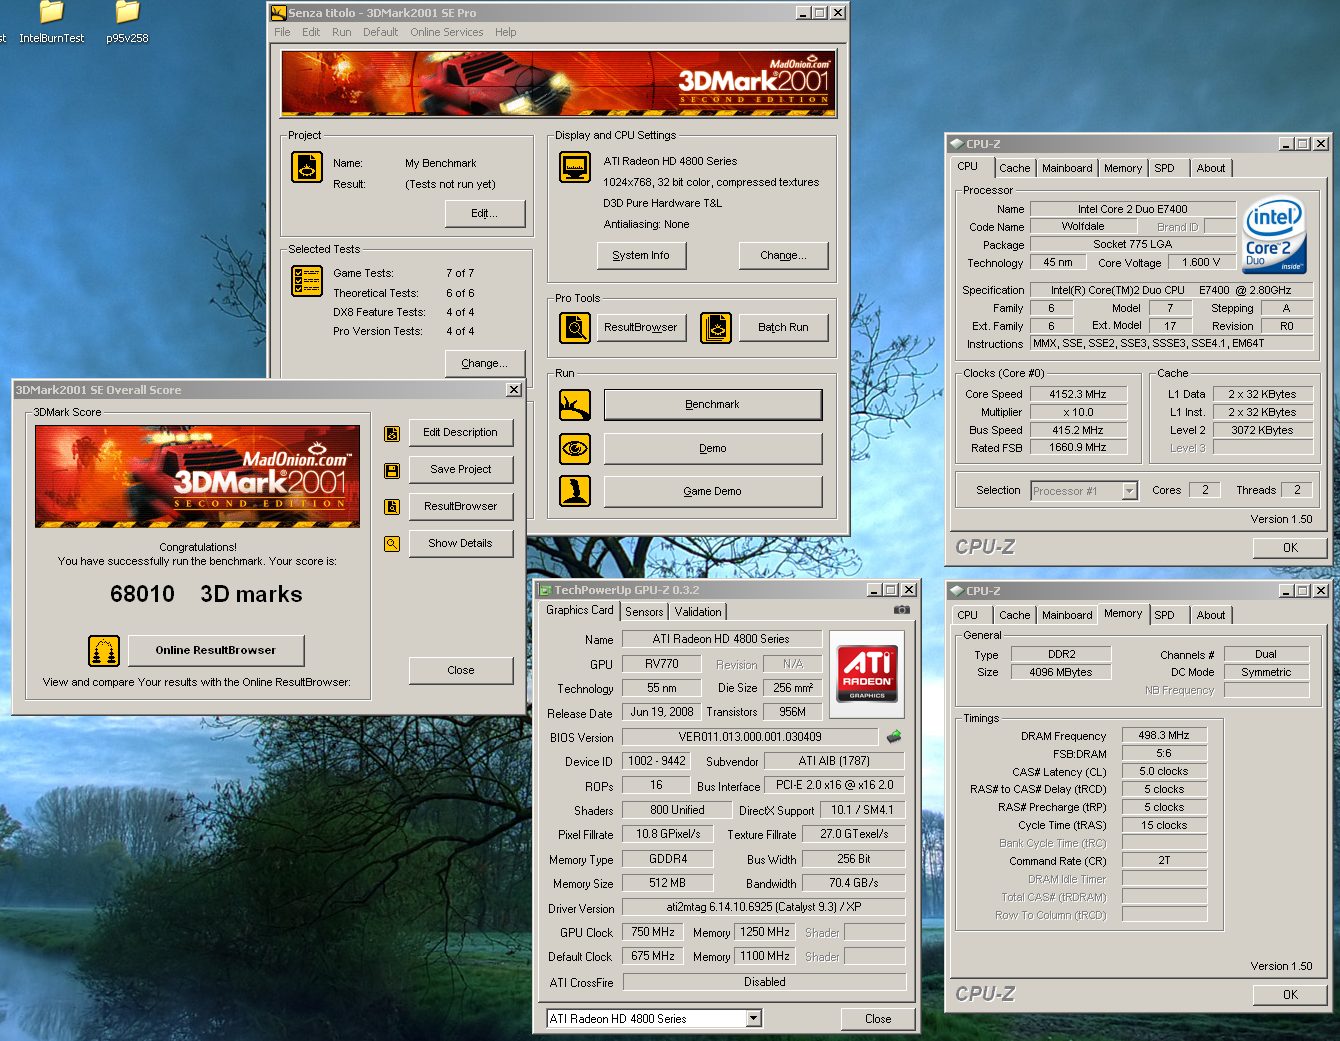Click the Core Speed 4152.3 MHz value
Screen dimensions: 1340x1041
pos(1077,394)
